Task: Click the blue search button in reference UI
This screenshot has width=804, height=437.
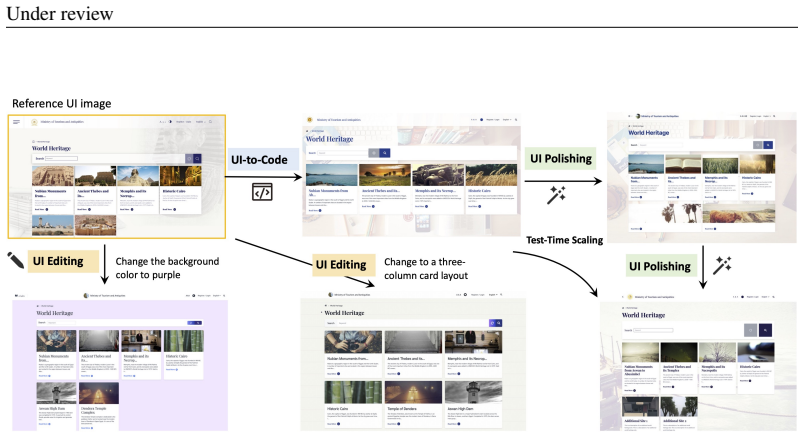Action: [x=197, y=158]
